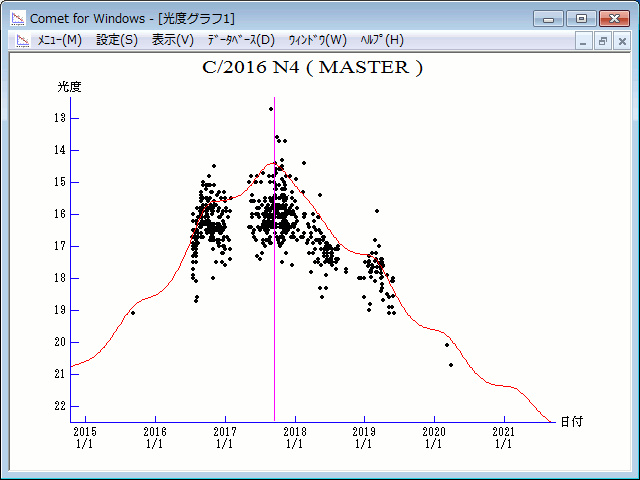640x480 pixels.
Task: Minimize the Comet for Windows application
Action: click(x=547, y=18)
